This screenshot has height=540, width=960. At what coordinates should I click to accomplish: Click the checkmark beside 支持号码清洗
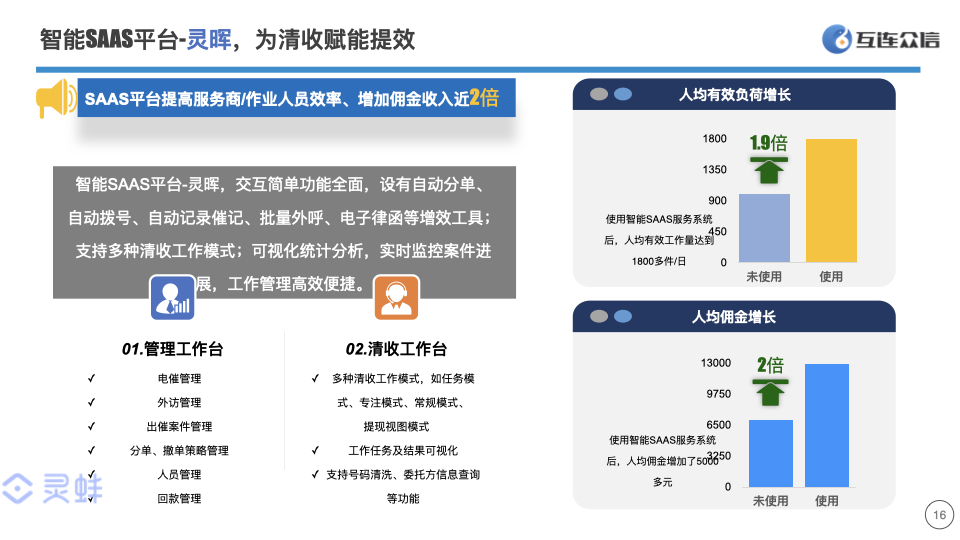pos(315,474)
